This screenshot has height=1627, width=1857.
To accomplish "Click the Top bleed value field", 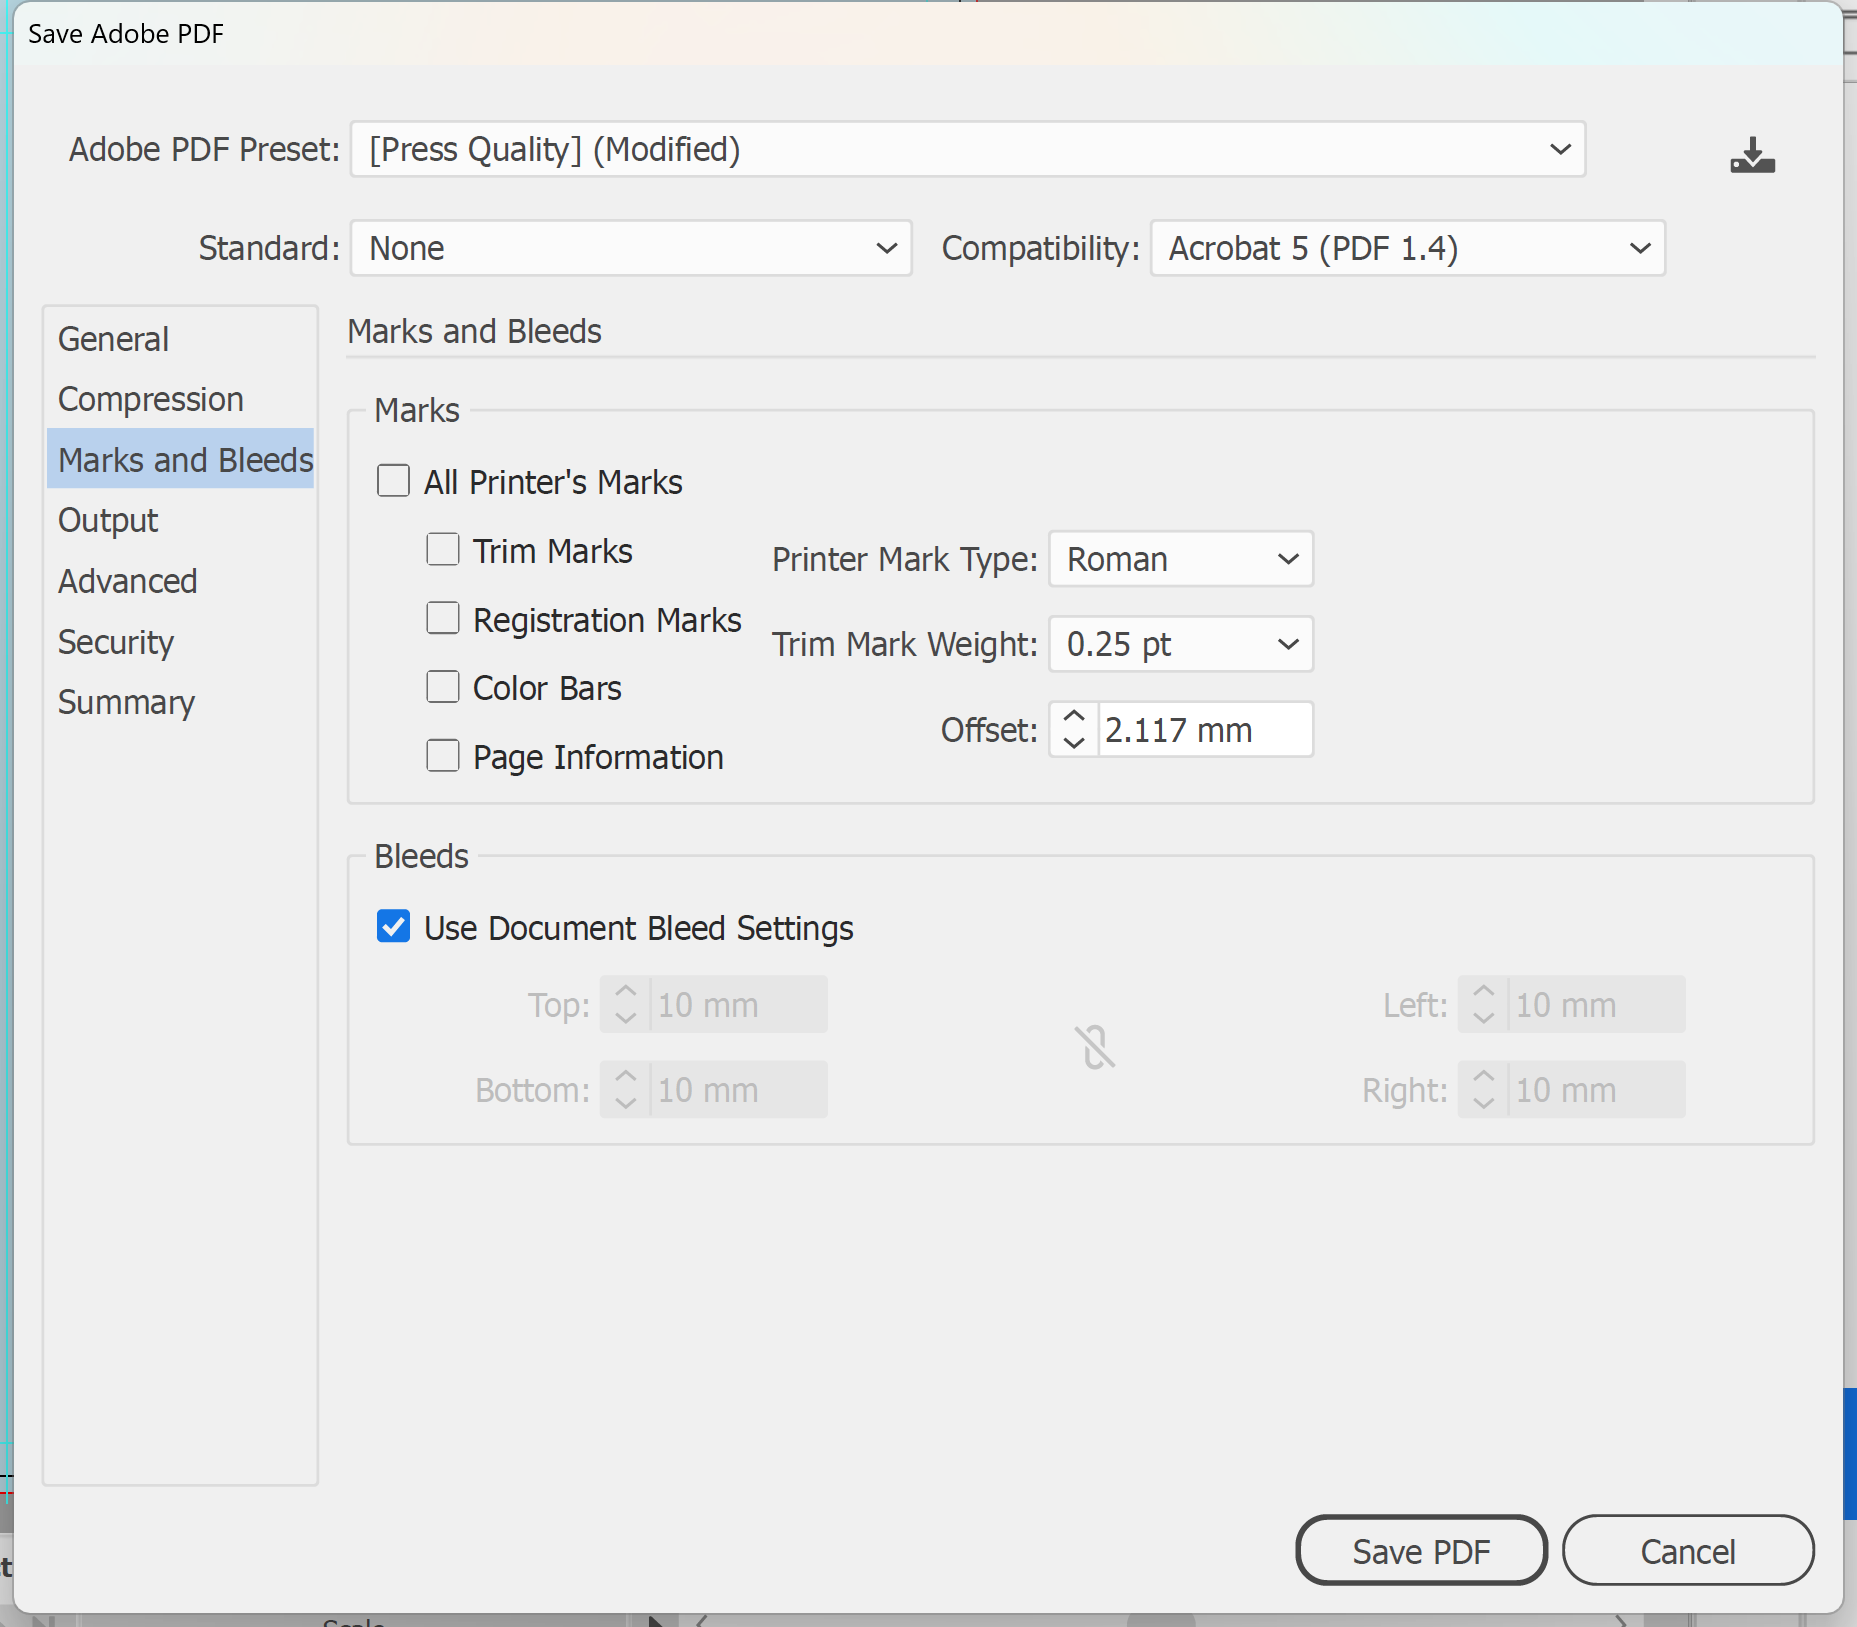I will [x=738, y=1004].
